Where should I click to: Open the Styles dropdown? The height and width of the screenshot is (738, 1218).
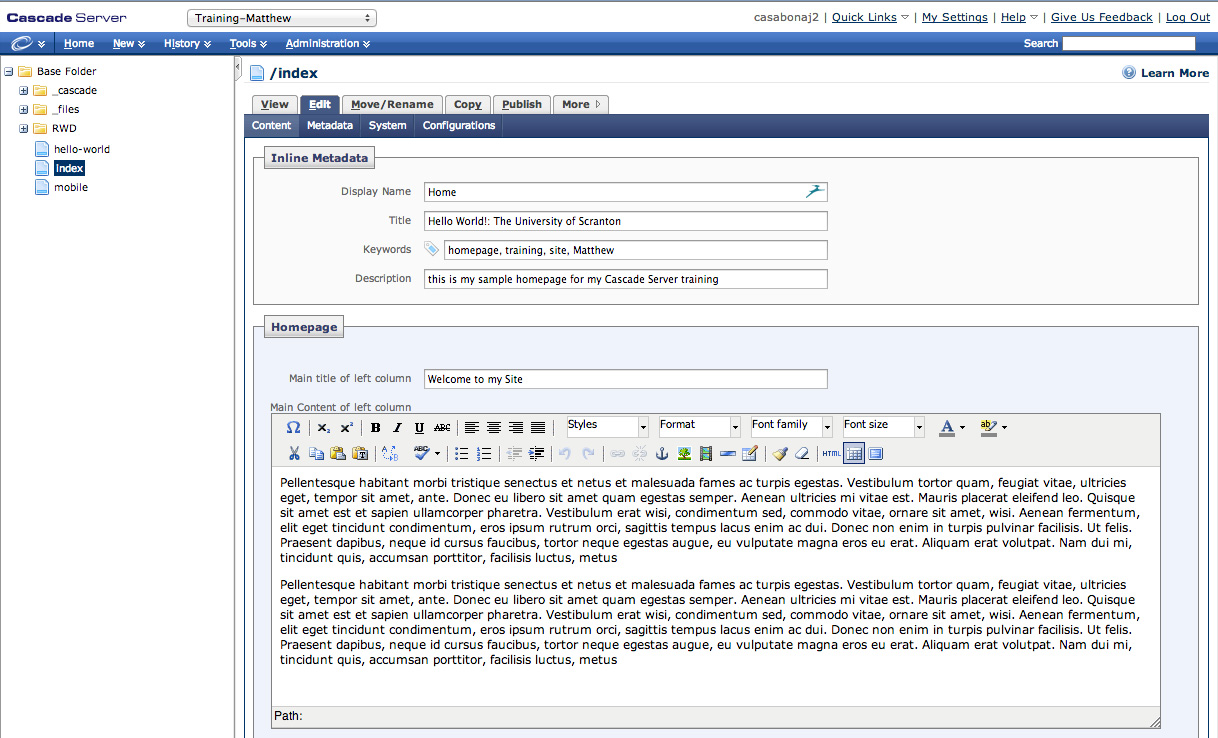point(607,427)
